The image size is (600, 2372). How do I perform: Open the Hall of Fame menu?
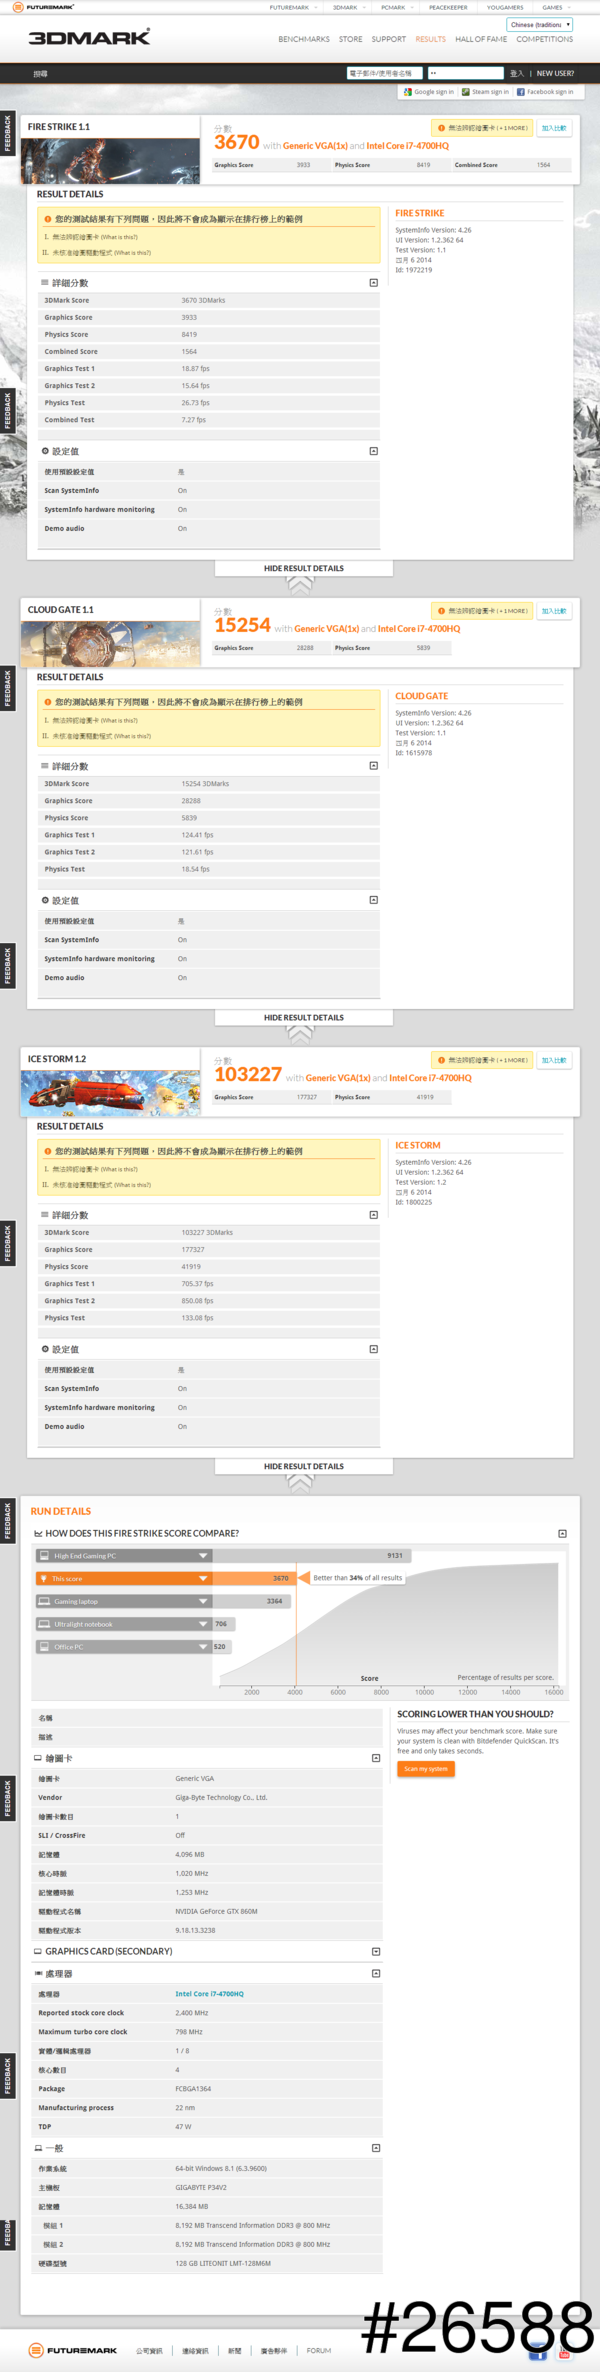(480, 39)
